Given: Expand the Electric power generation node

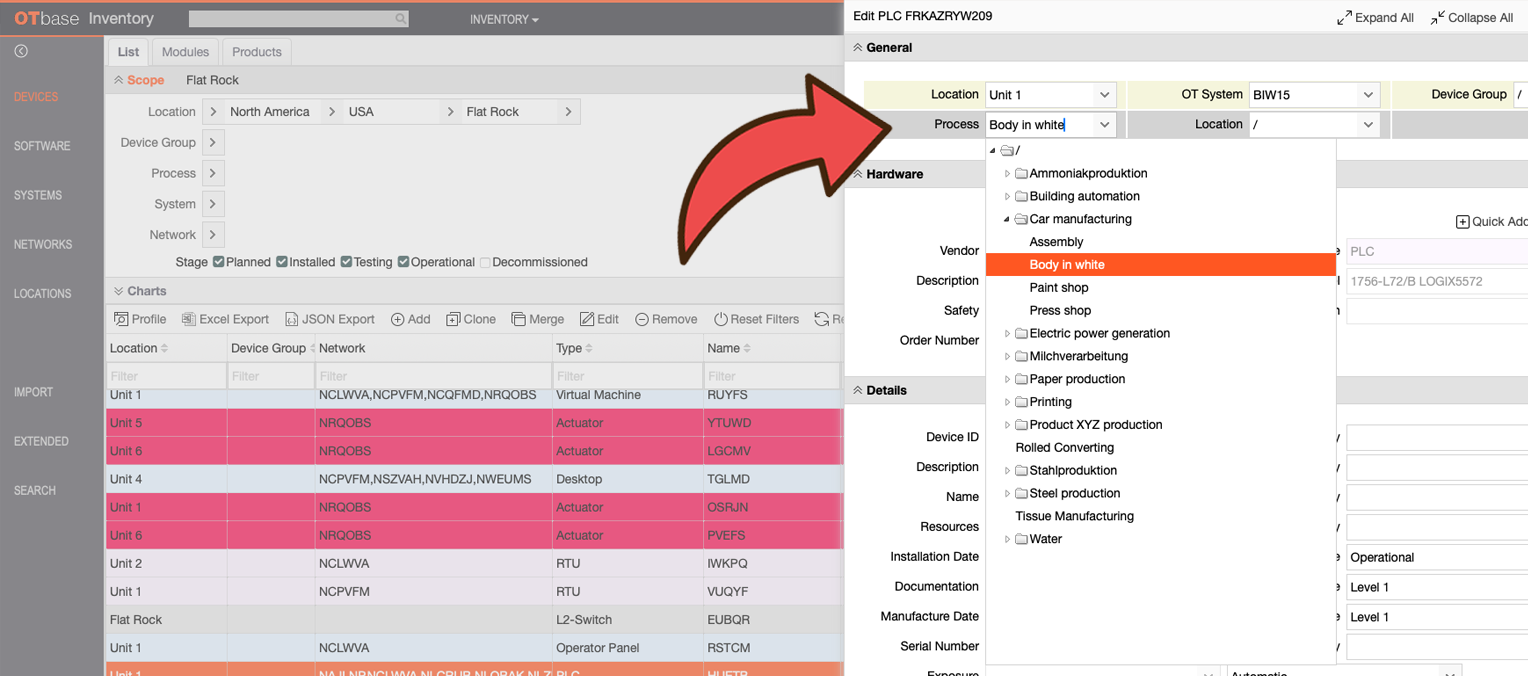Looking at the screenshot, I should coord(1007,333).
